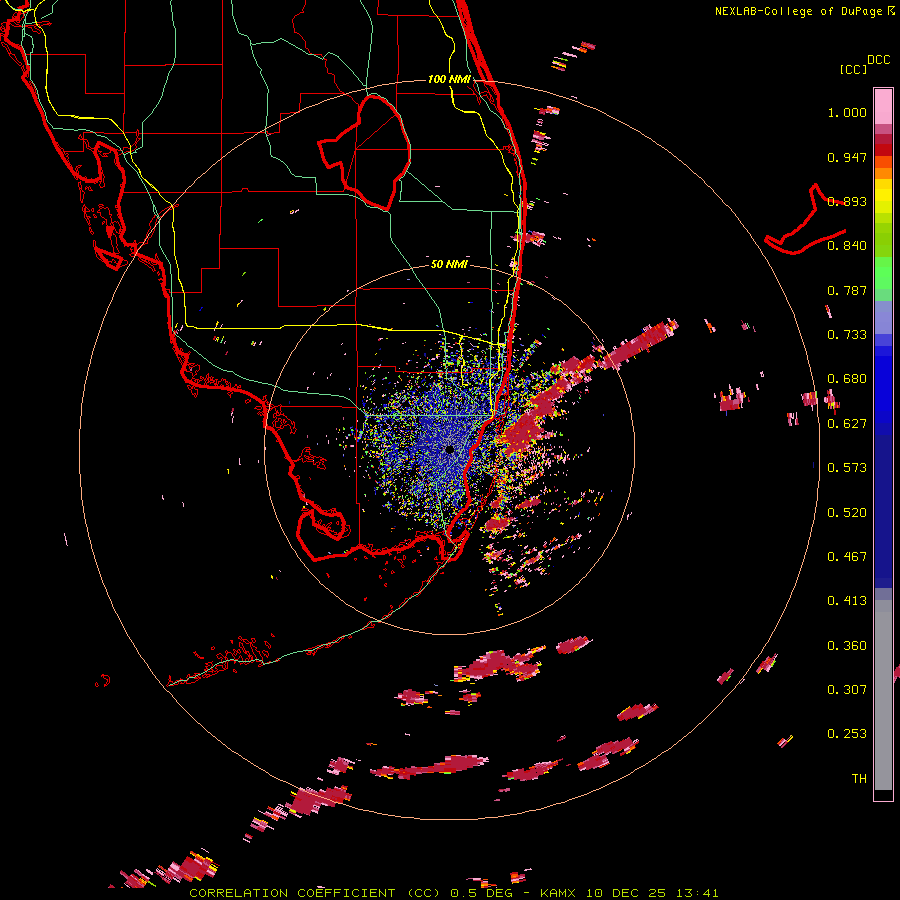Select the 0.520 scale value

point(847,513)
